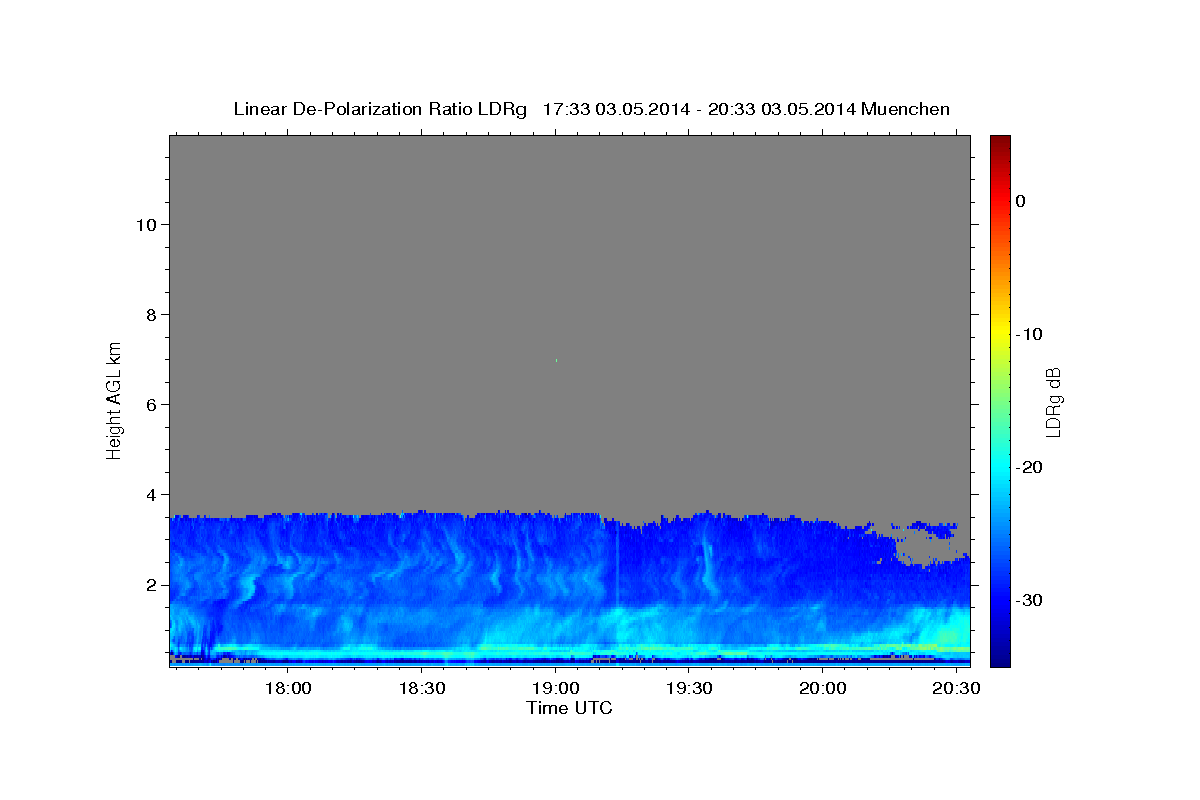Click the height label 4
The height and width of the screenshot is (800, 1200).
(x=149, y=494)
